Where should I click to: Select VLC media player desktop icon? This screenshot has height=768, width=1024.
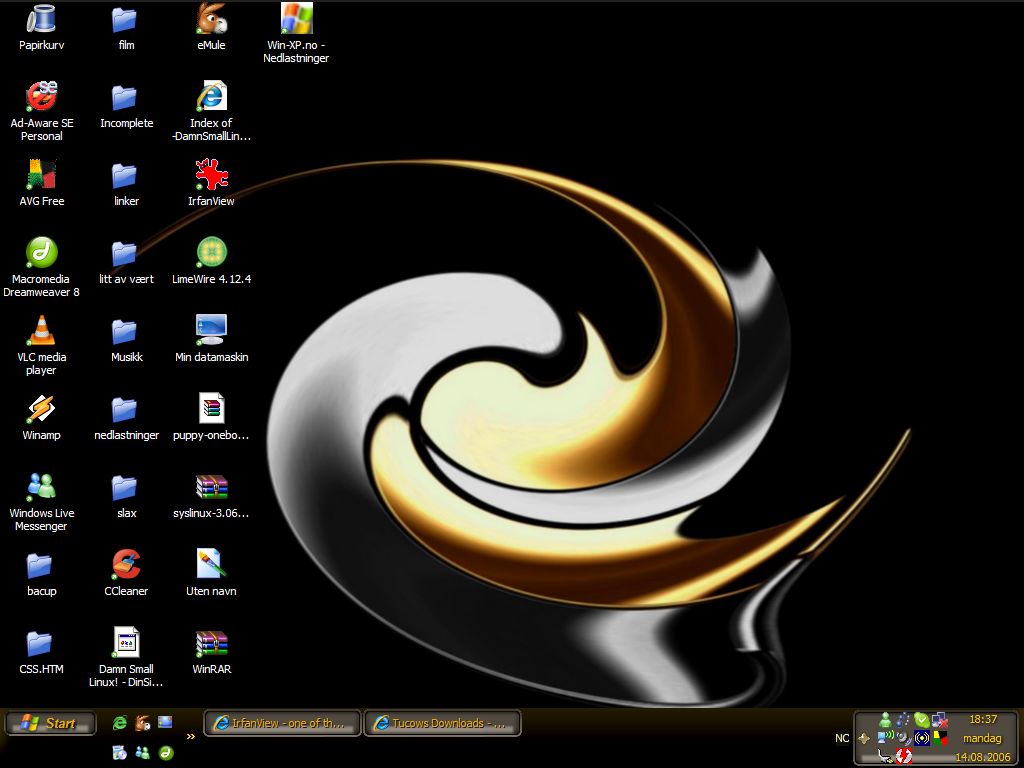point(41,345)
